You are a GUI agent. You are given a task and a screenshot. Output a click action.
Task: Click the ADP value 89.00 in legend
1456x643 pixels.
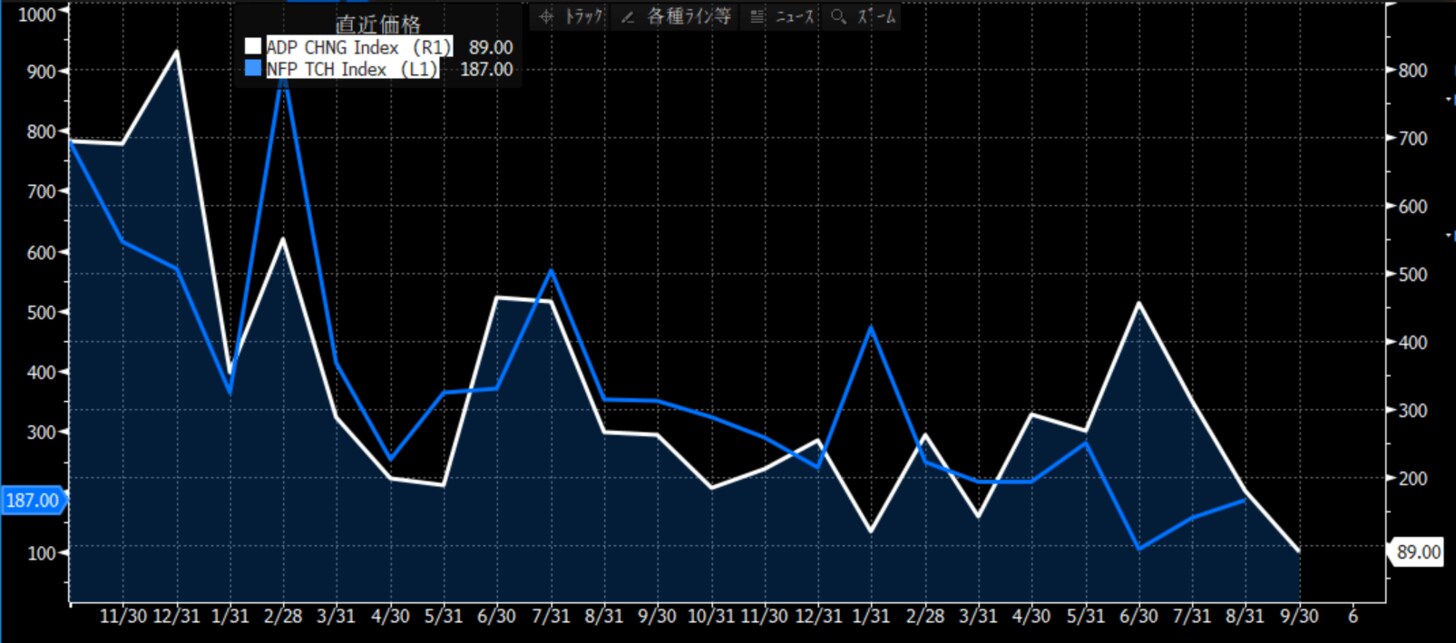tap(491, 47)
